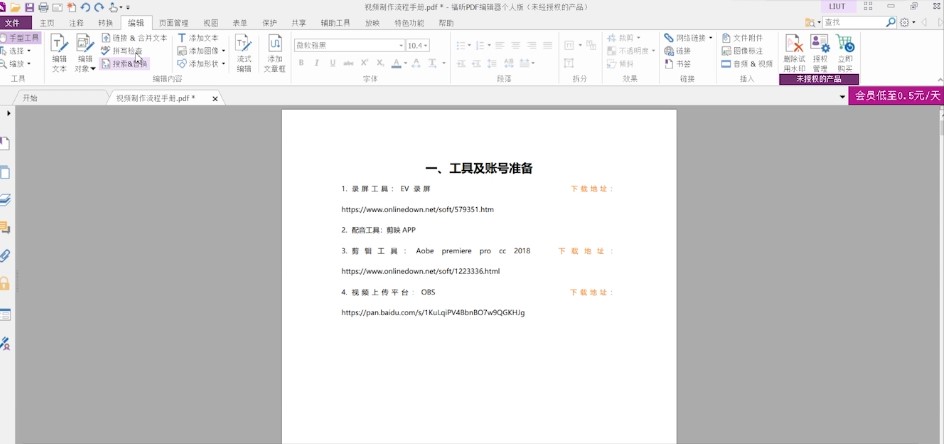Switch to the 保护 protect ribbon tab
The height and width of the screenshot is (444, 944).
click(269, 23)
